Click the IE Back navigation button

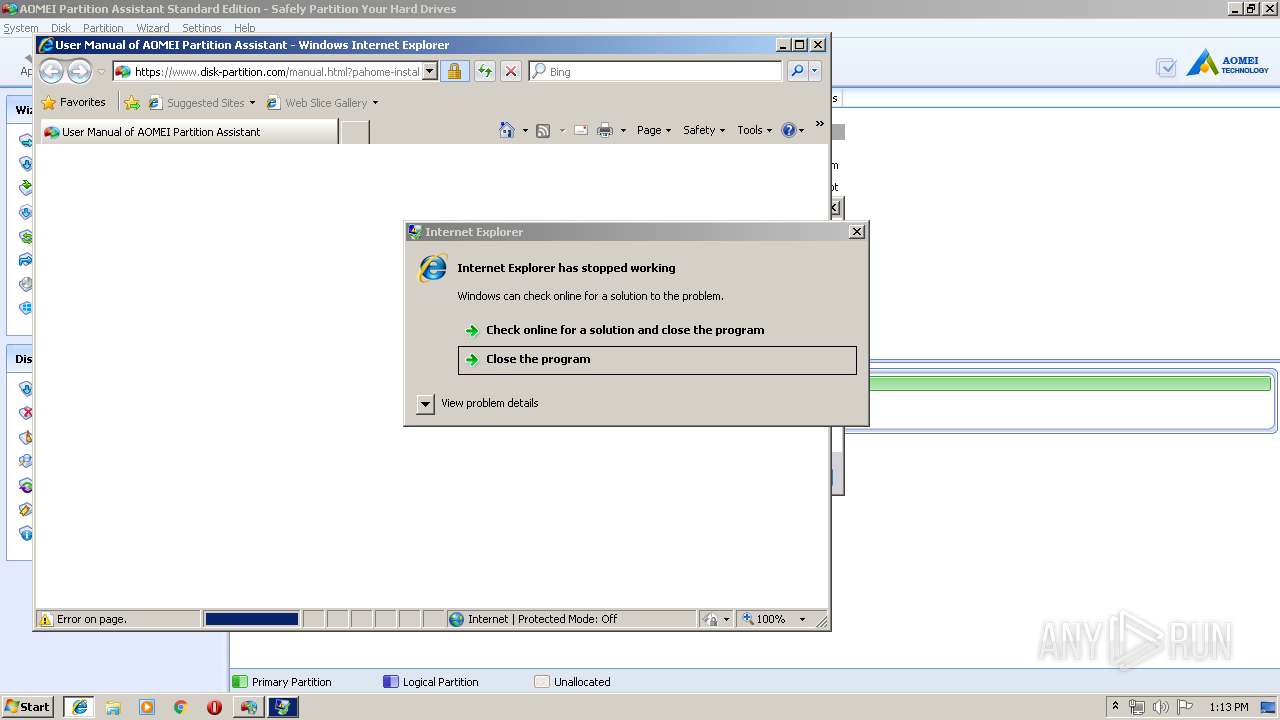(x=51, y=71)
